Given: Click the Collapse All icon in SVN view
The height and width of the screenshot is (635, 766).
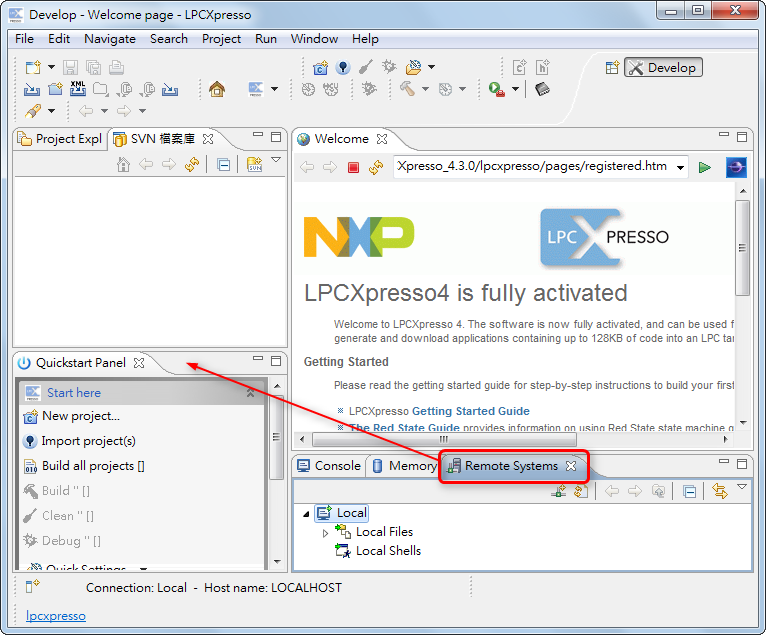Looking at the screenshot, I should click(223, 165).
